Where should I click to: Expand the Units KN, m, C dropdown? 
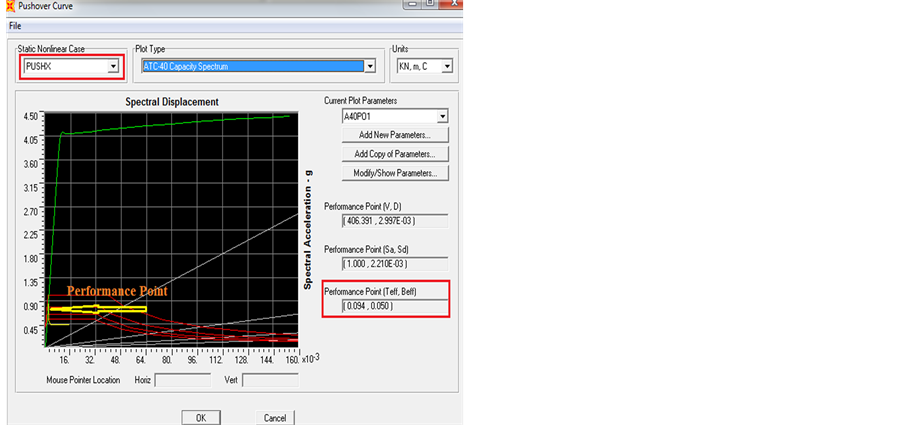tap(446, 67)
